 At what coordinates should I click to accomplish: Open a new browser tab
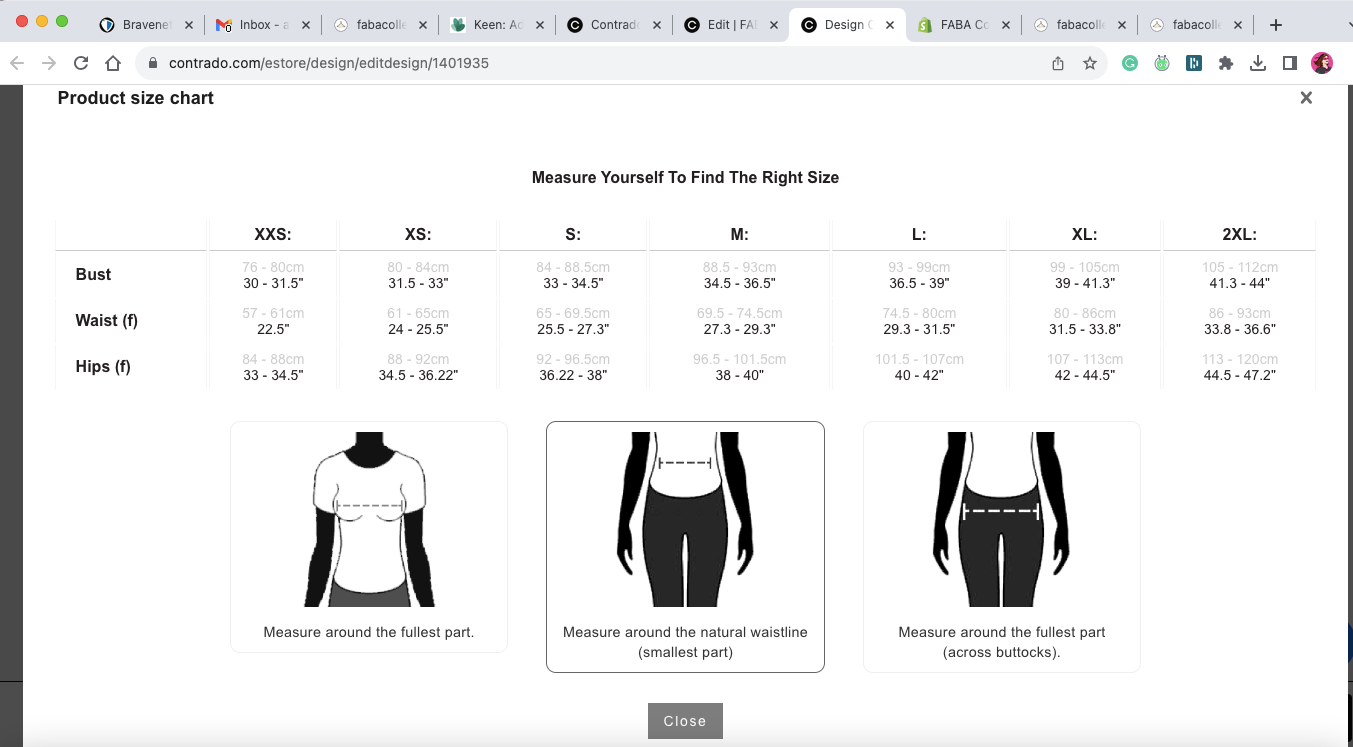(x=1275, y=25)
